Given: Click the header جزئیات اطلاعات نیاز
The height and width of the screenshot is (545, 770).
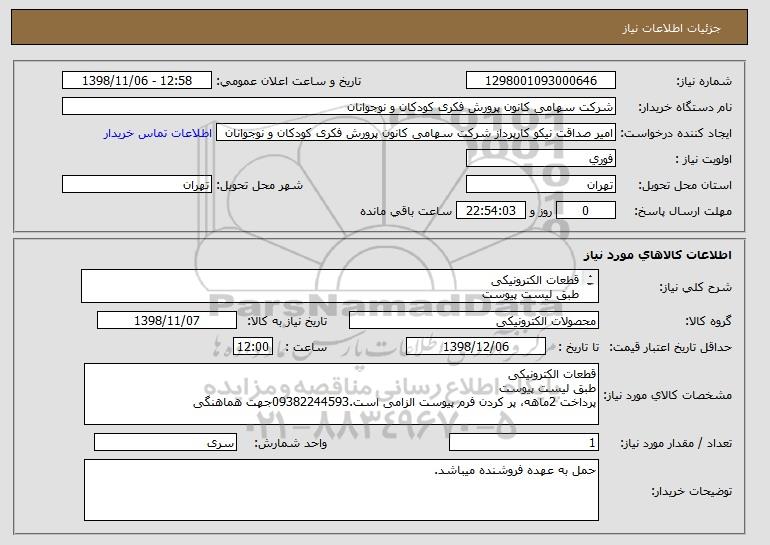Looking at the screenshot, I should click(671, 28).
